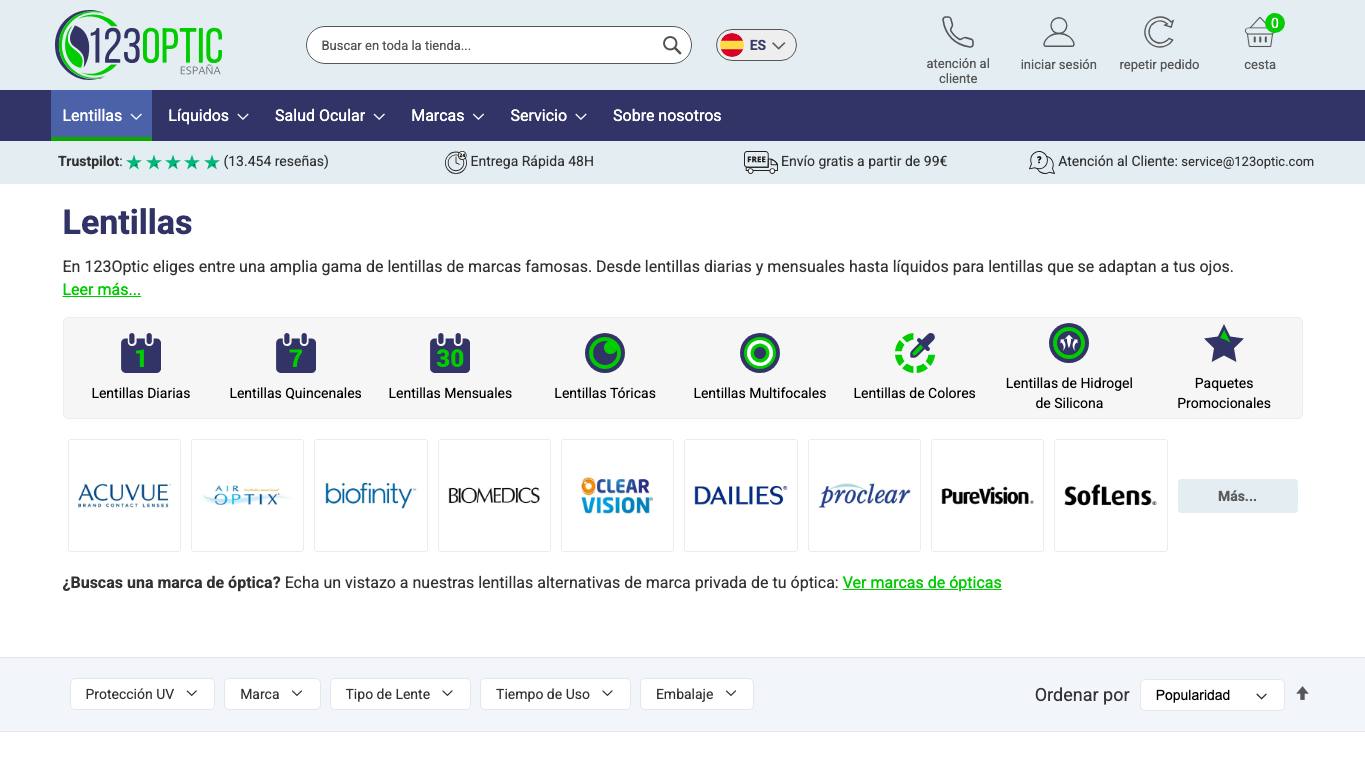
Task: Open the Lentillas Tóricas category icon
Action: coord(605,353)
